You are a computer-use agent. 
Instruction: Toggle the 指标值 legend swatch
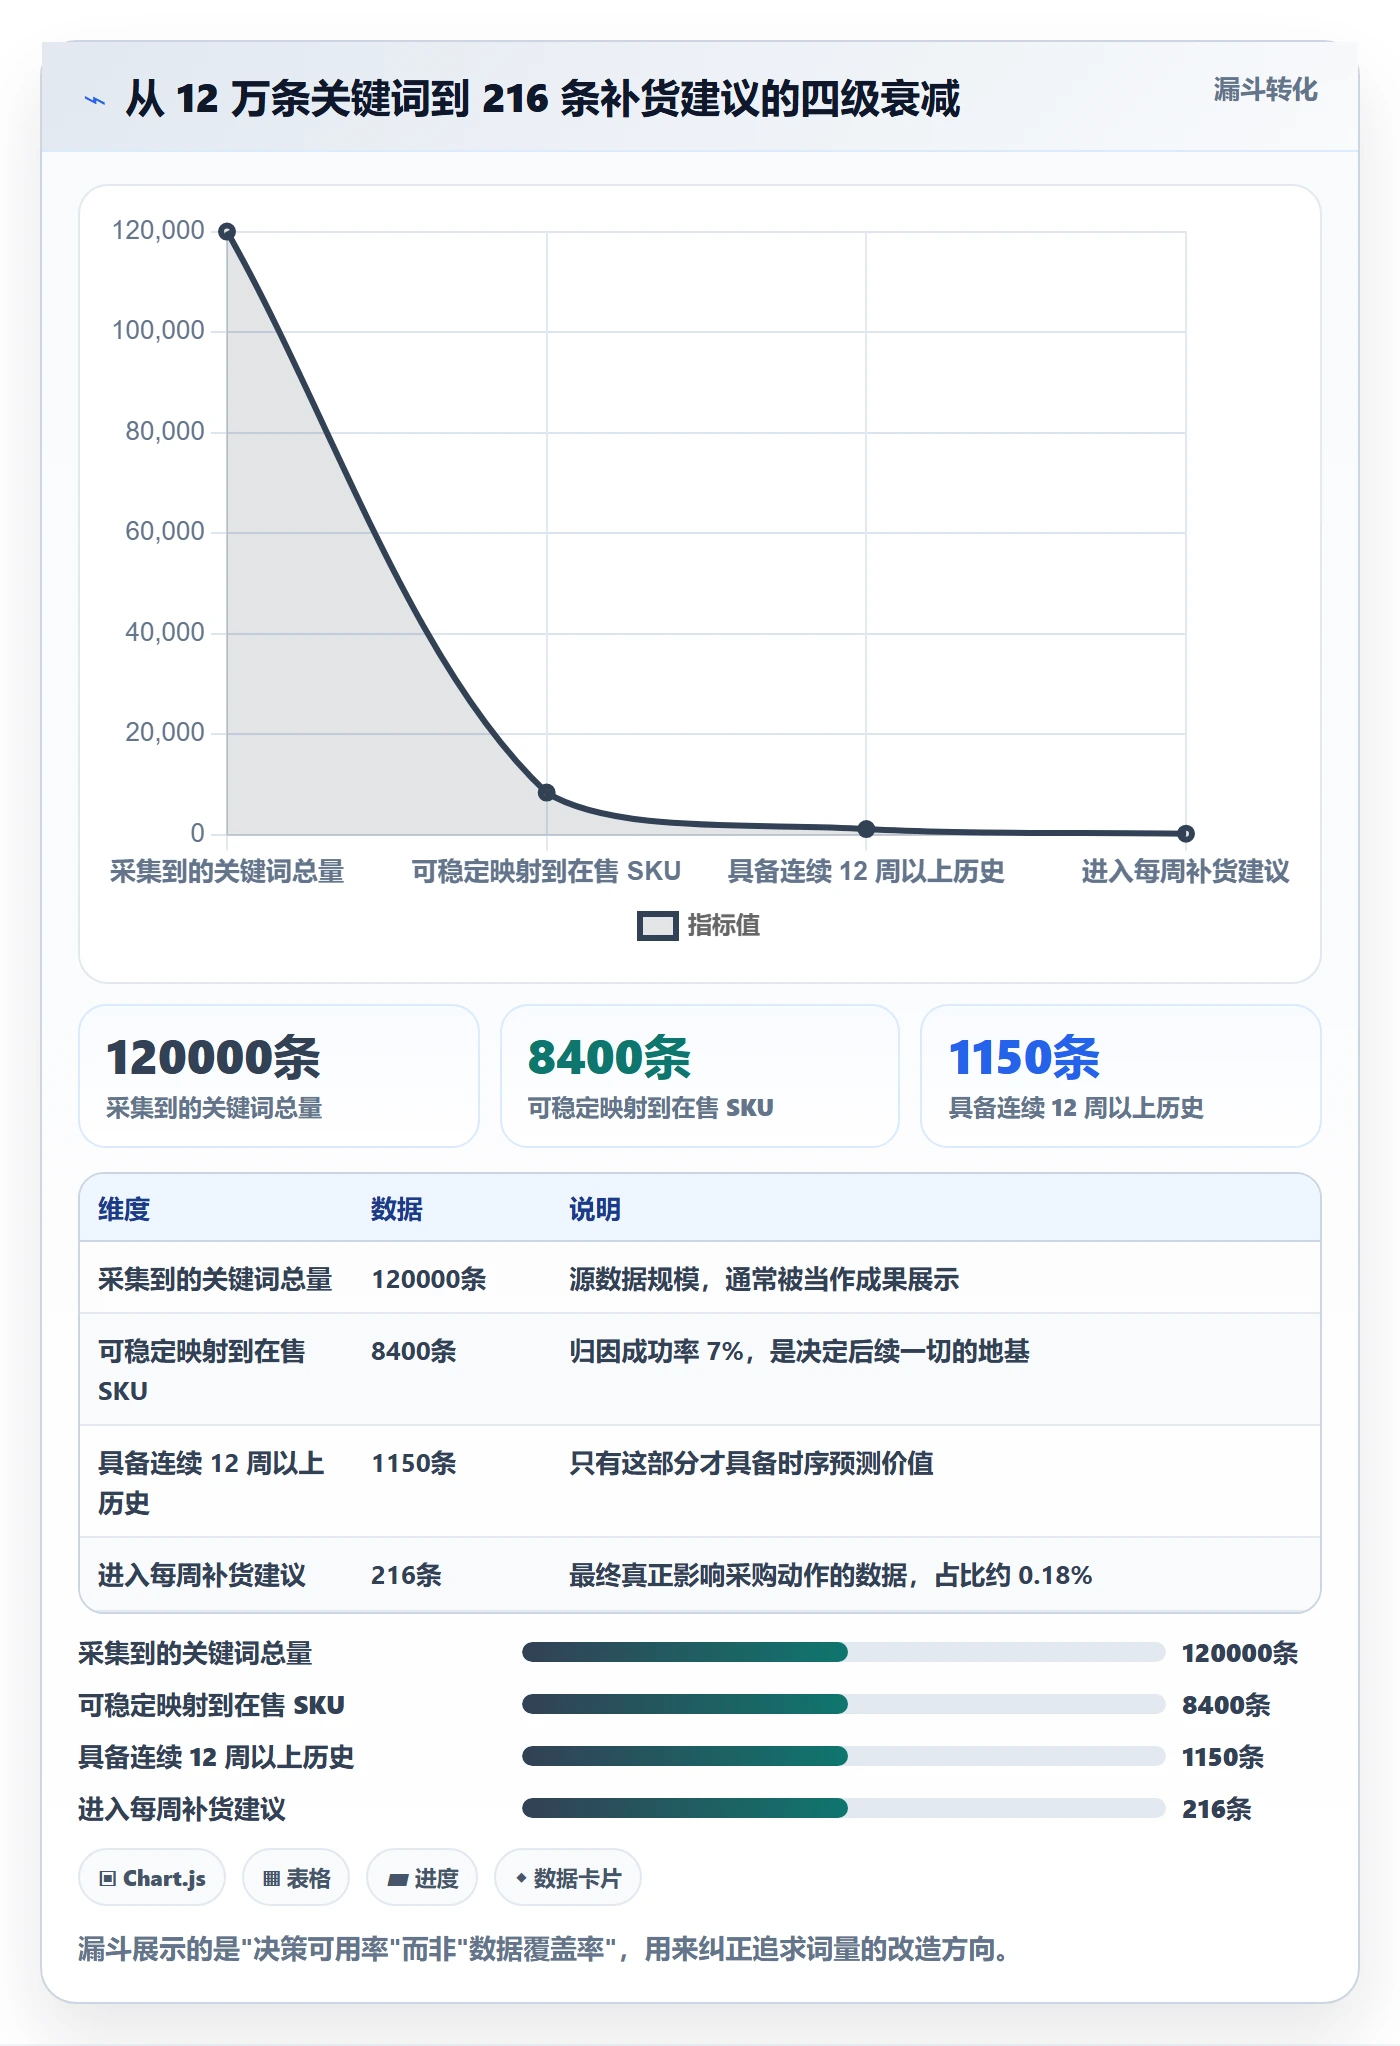[x=657, y=926]
